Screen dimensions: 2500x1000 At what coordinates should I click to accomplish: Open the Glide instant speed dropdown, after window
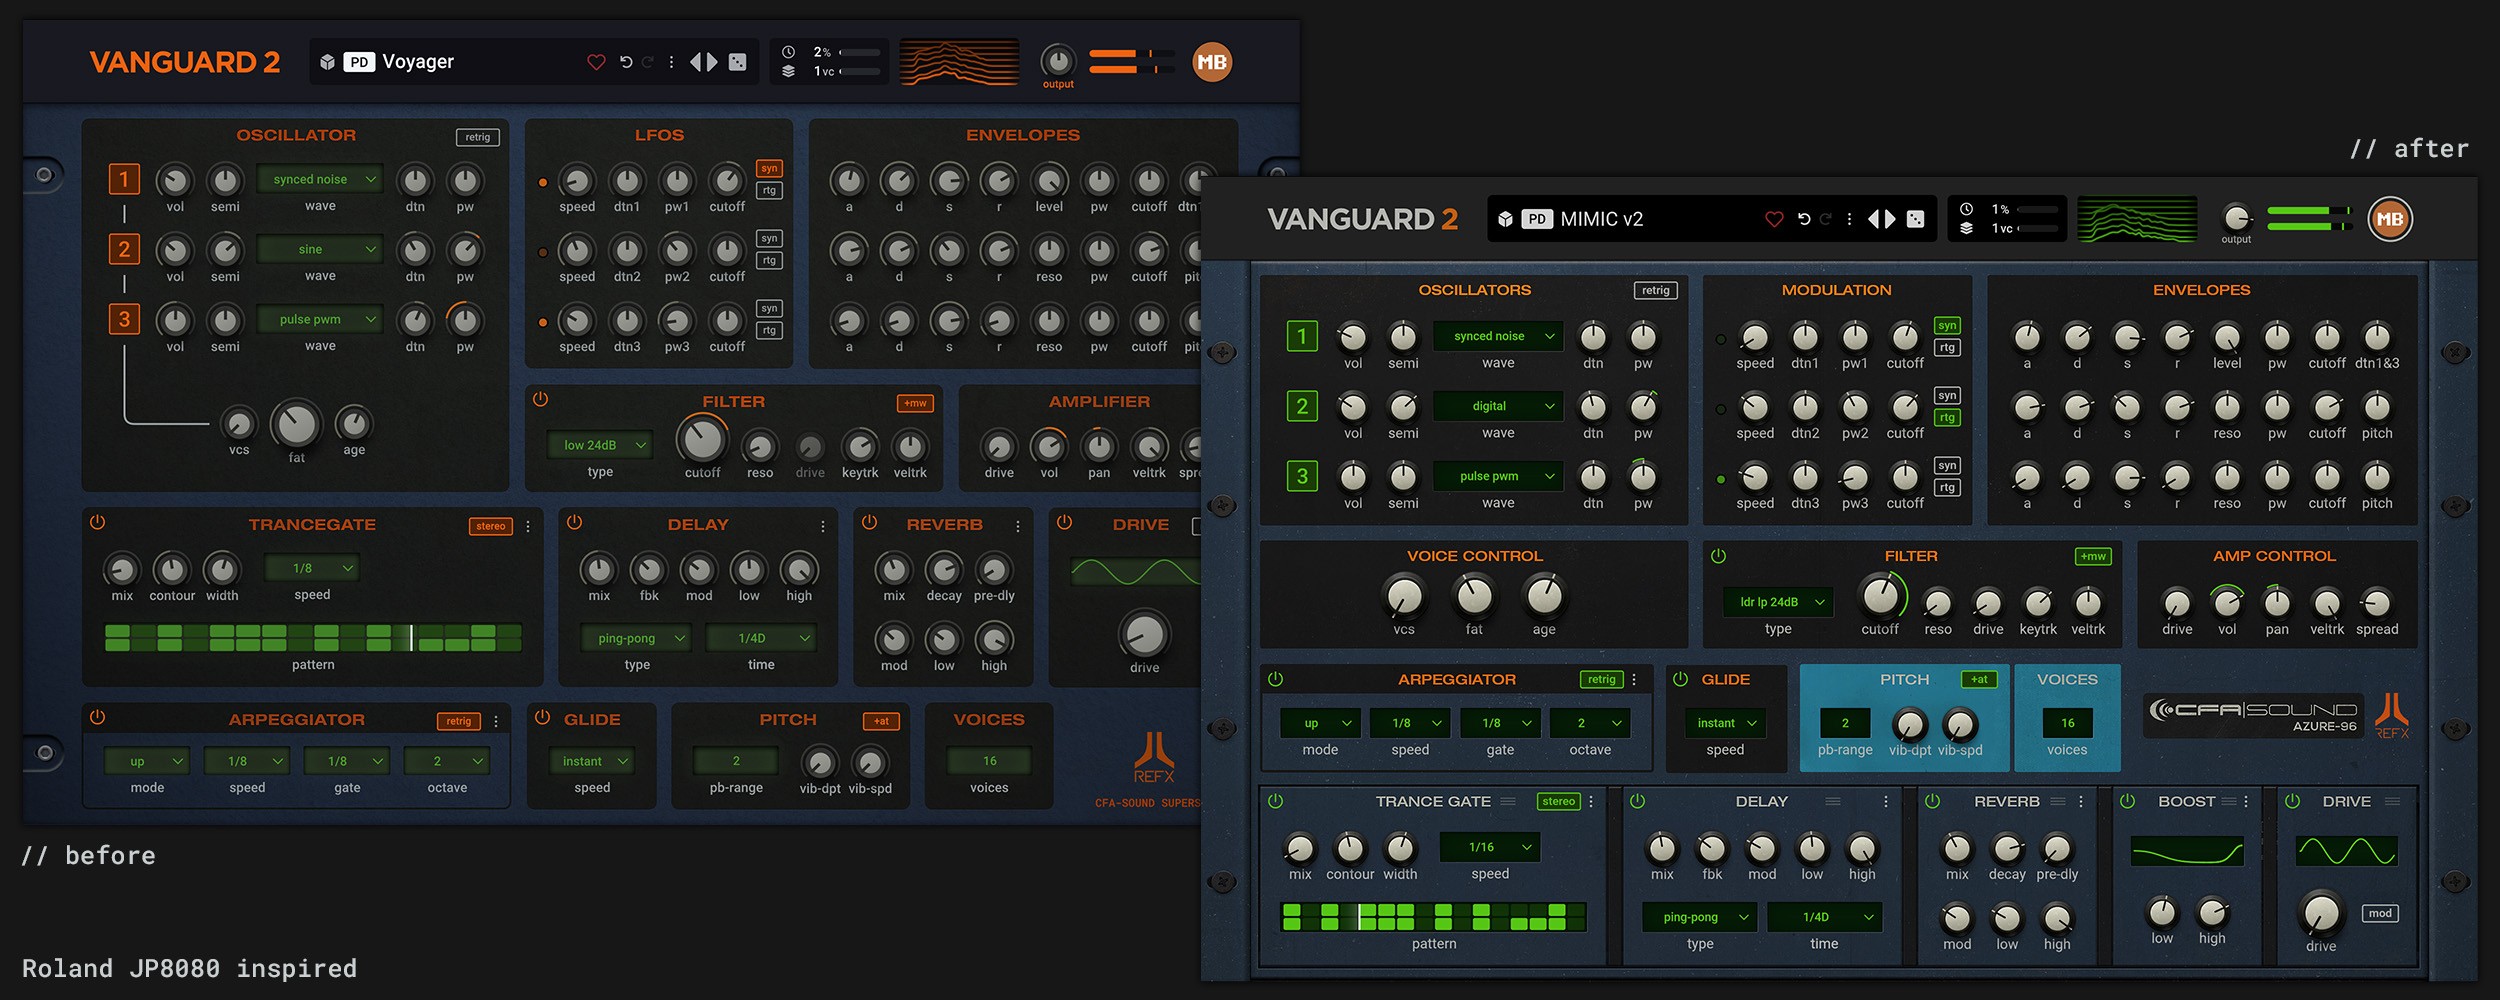pos(1725,723)
